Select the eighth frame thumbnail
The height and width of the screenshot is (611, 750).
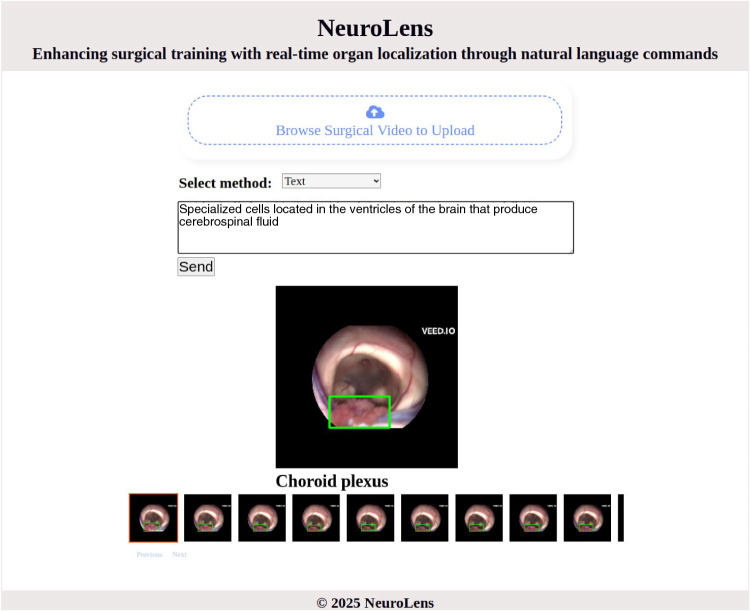click(533, 518)
